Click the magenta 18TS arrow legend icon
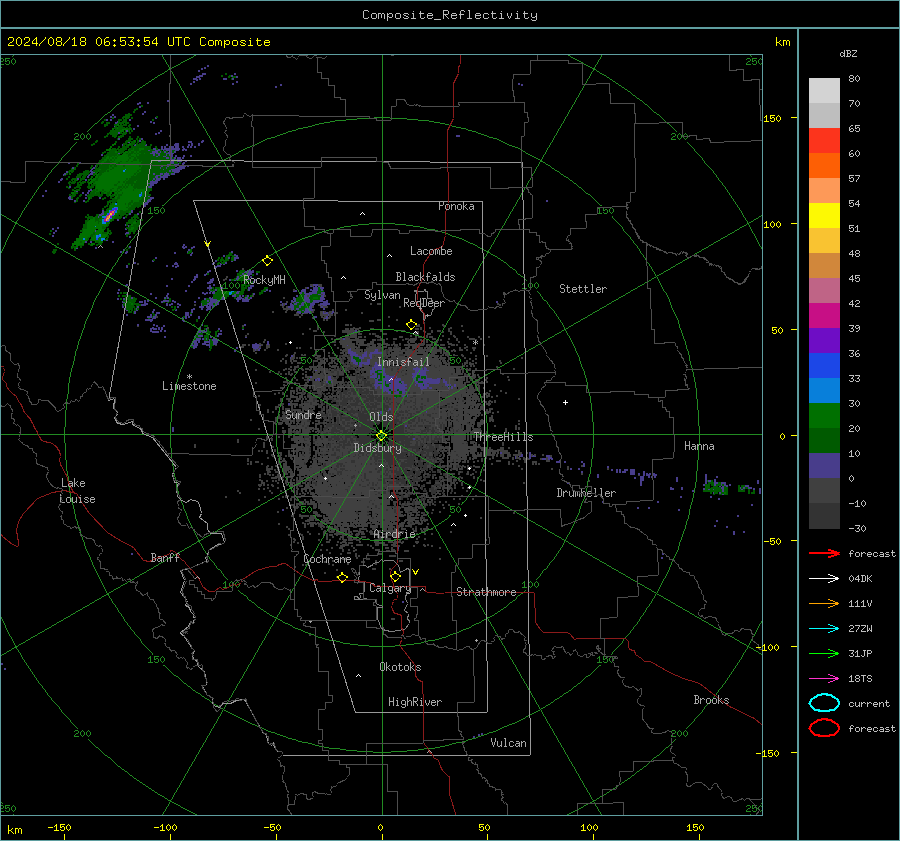Screen dimensions: 900x841 pos(824,679)
